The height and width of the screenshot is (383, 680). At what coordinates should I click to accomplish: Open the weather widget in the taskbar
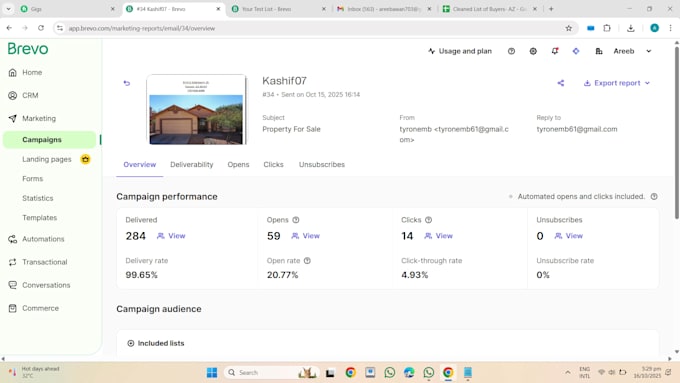[x=35, y=372]
